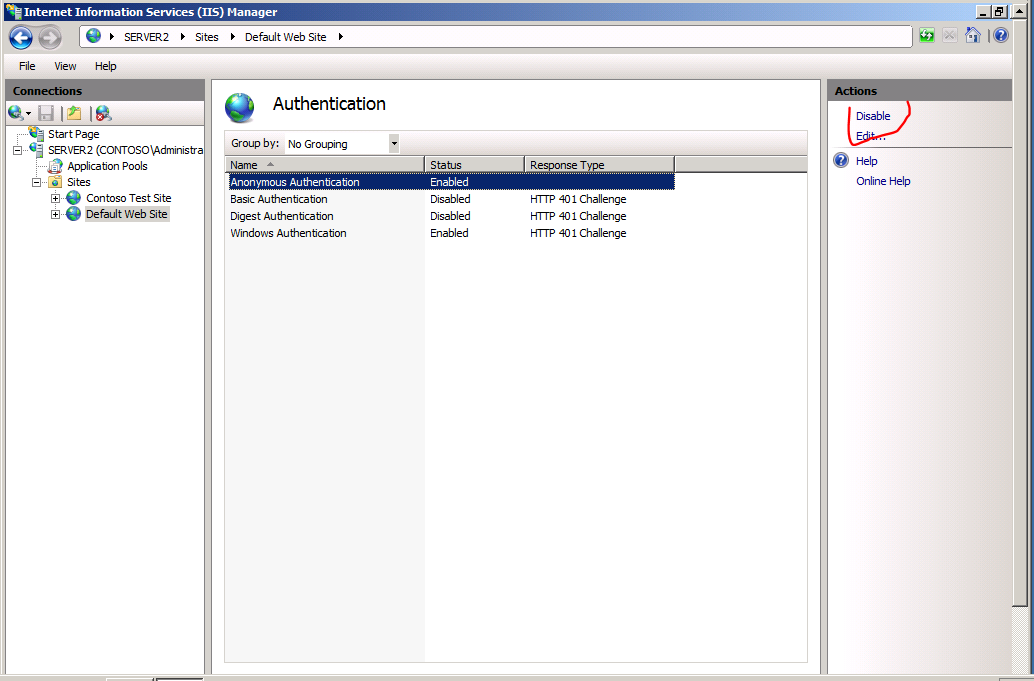Click Default Web Site in breadcrumb
This screenshot has width=1034, height=681.
pyautogui.click(x=286, y=37)
